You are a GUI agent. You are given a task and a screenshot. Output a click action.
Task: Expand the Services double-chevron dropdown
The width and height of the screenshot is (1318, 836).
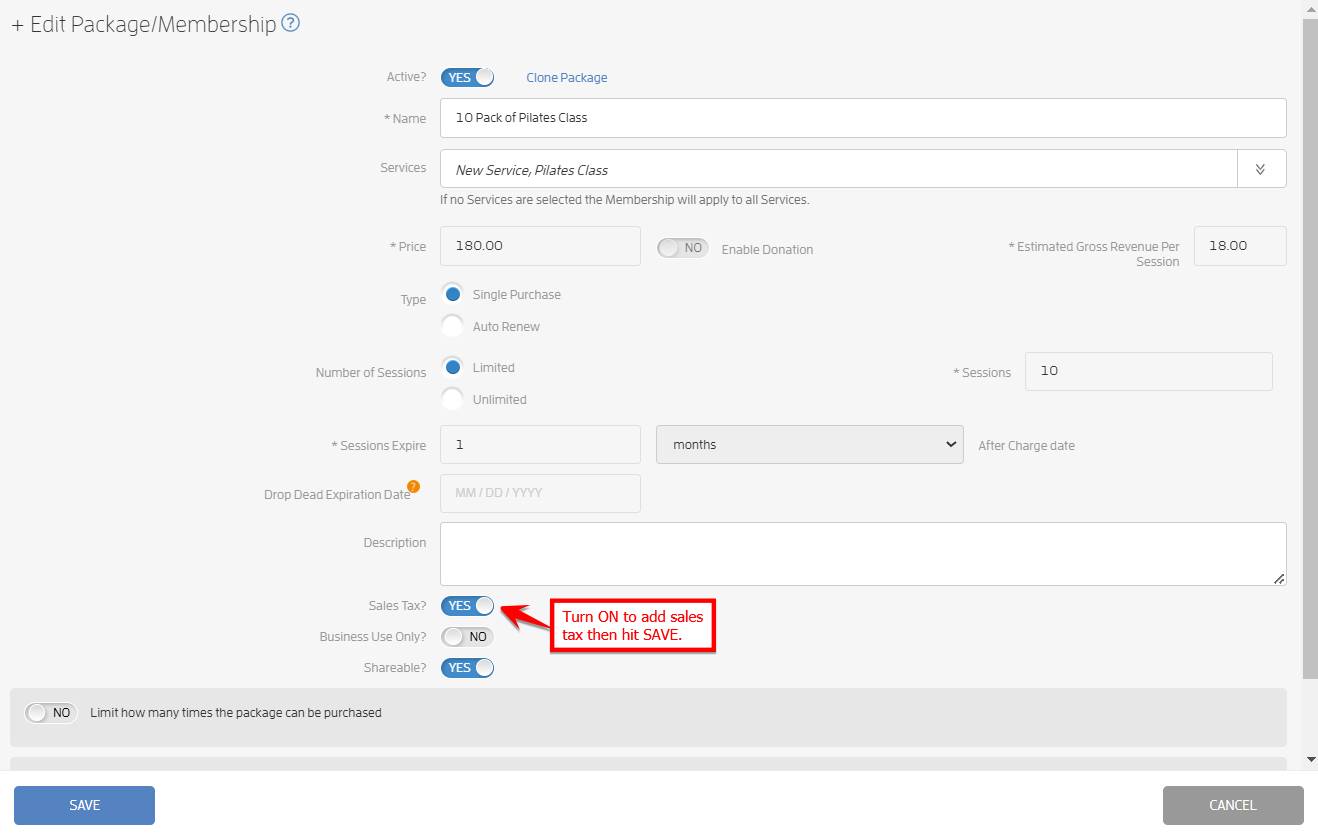coord(1261,169)
